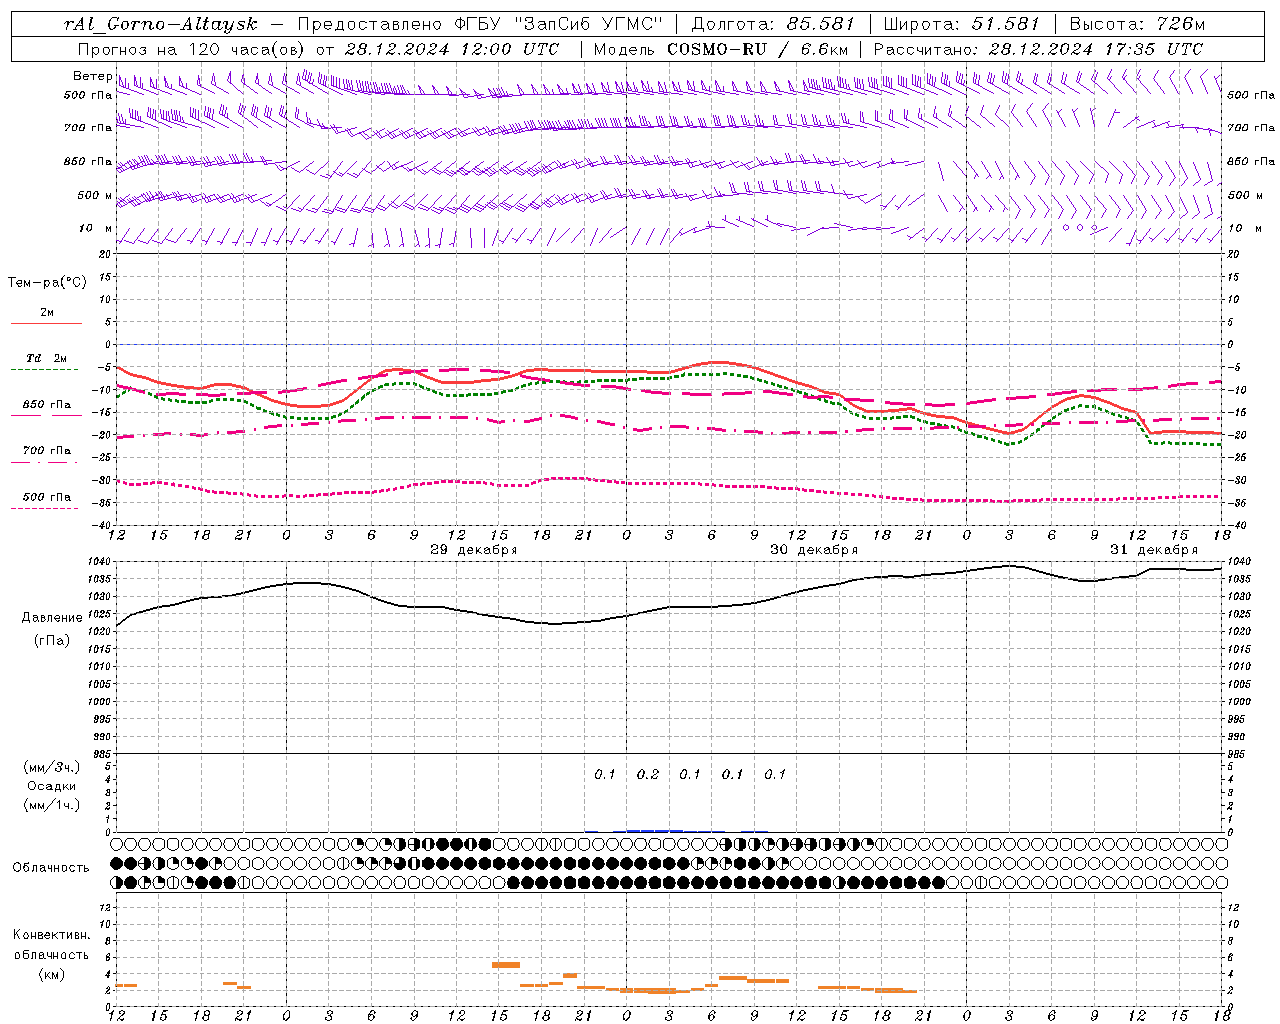This screenshot has width=1280, height=1024.
Task: Click the 30 декабря date label
Action: pyautogui.click(x=814, y=550)
